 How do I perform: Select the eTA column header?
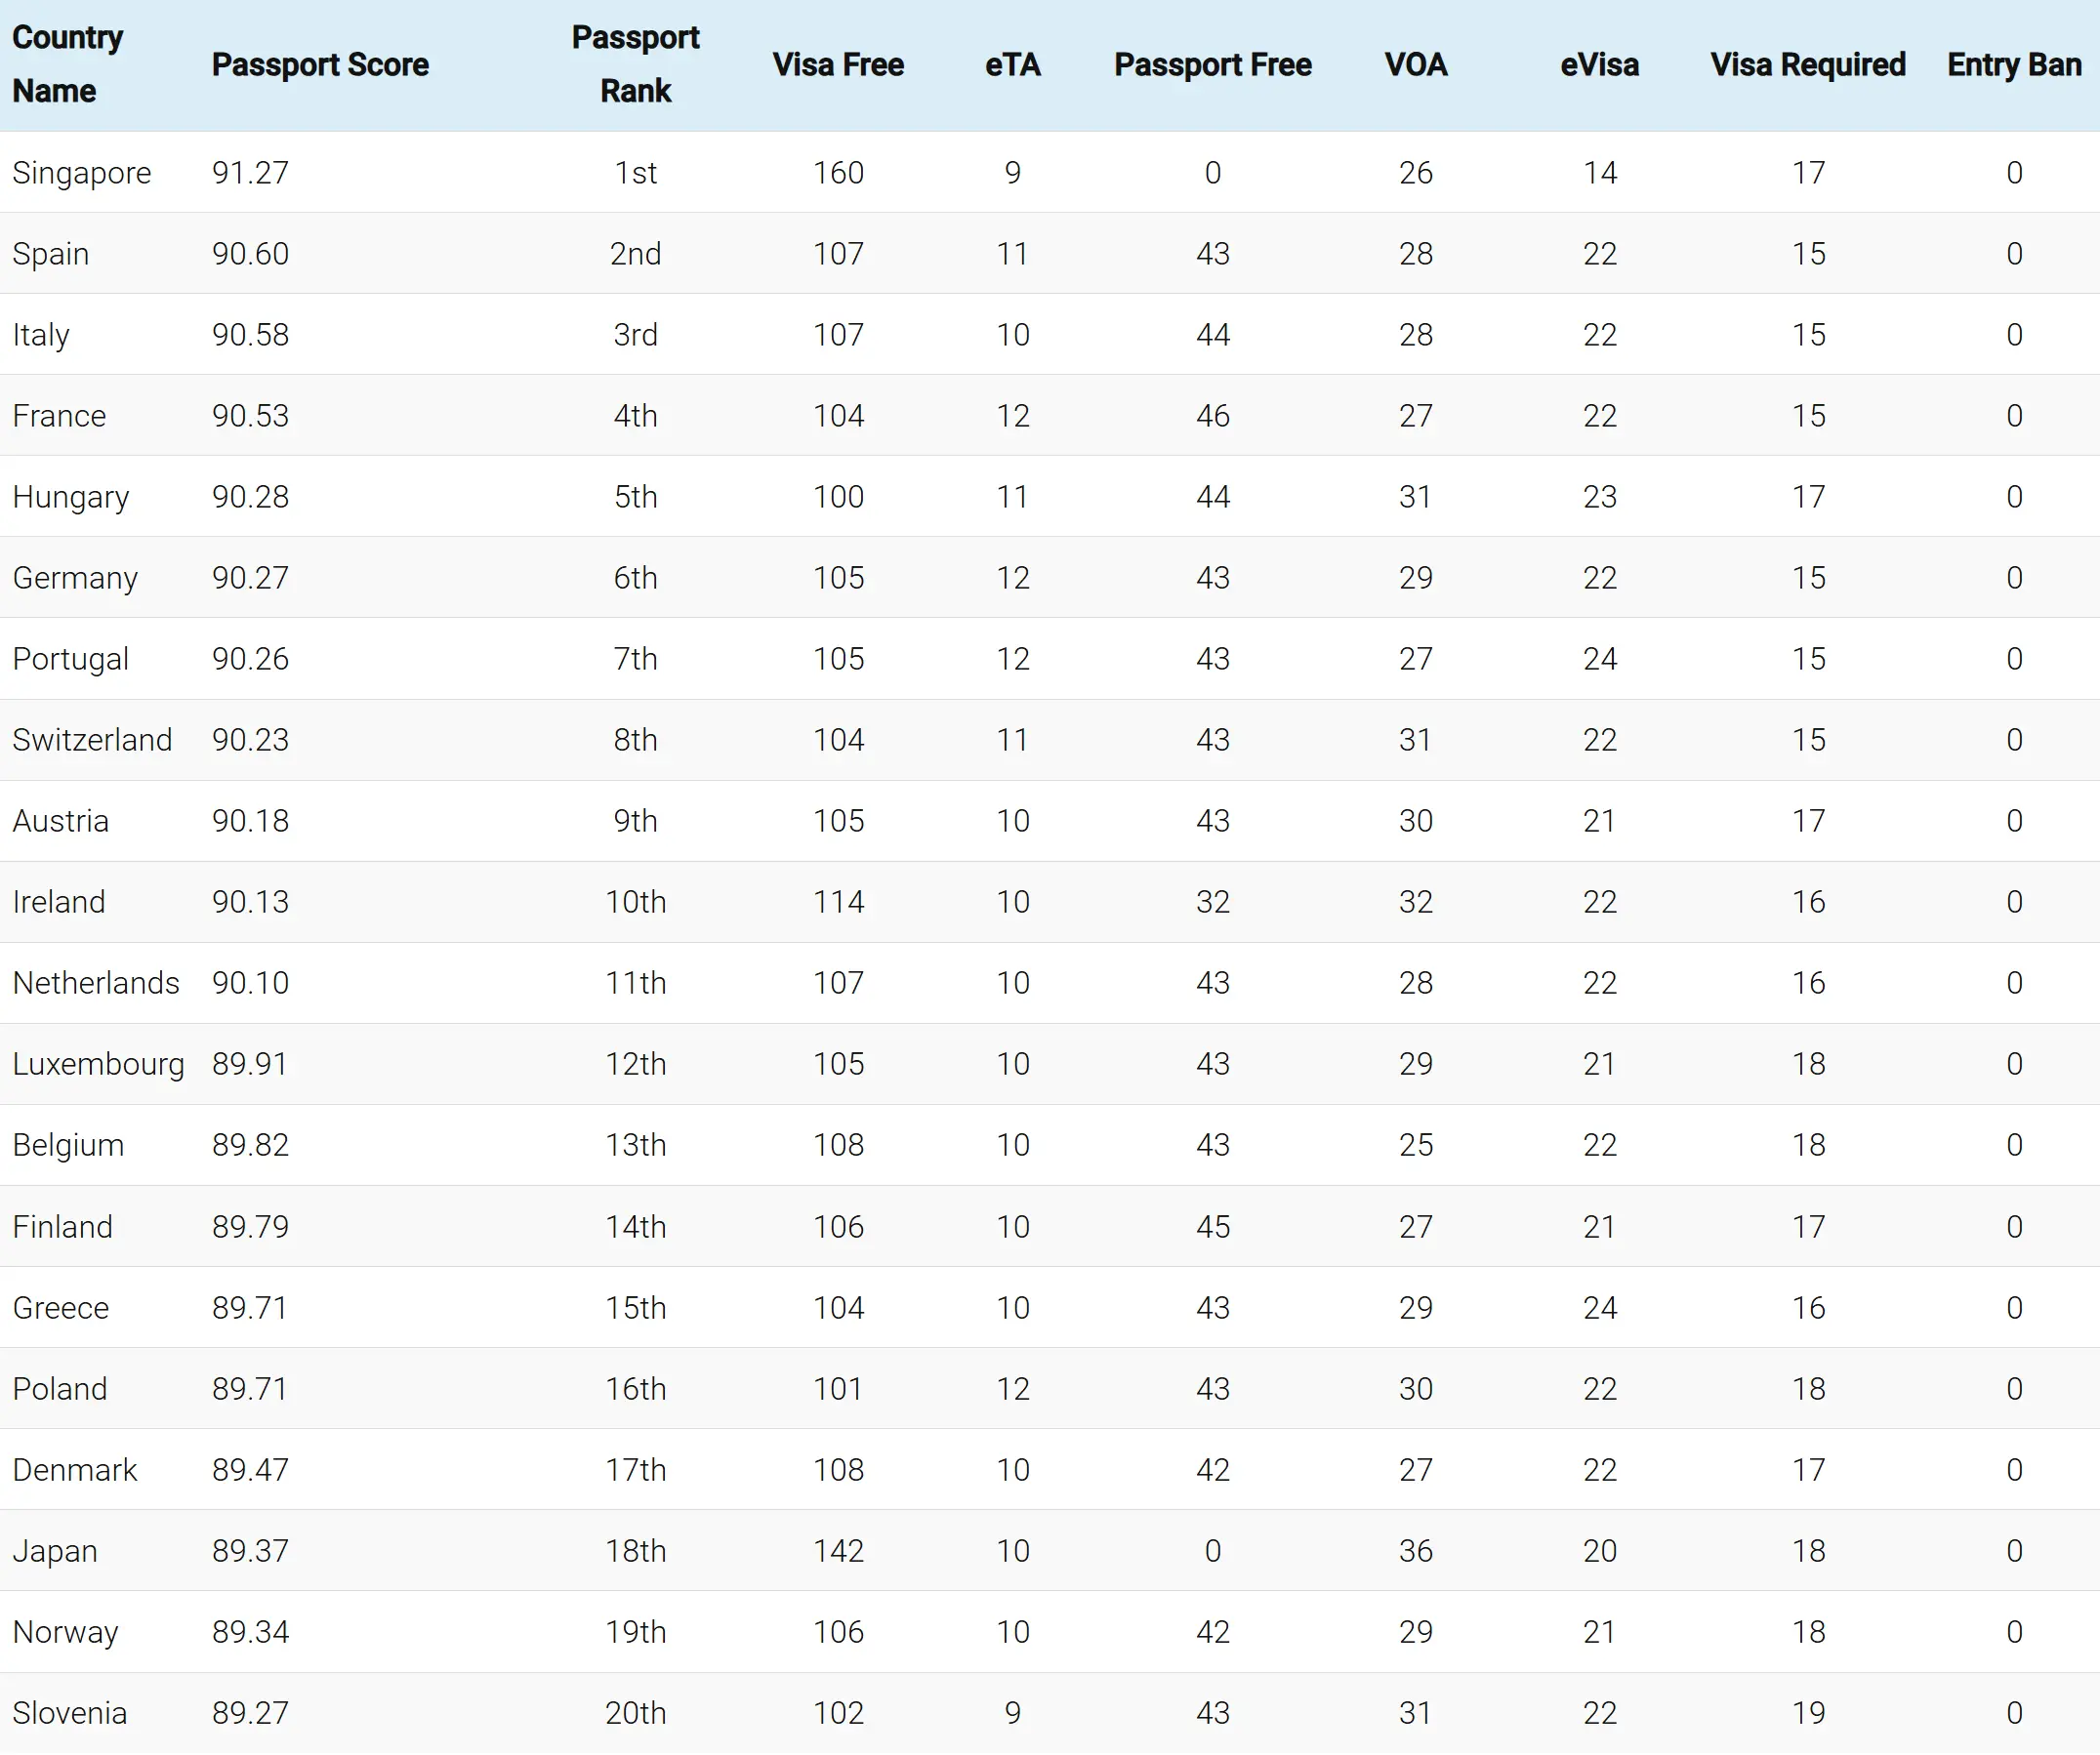[1012, 65]
